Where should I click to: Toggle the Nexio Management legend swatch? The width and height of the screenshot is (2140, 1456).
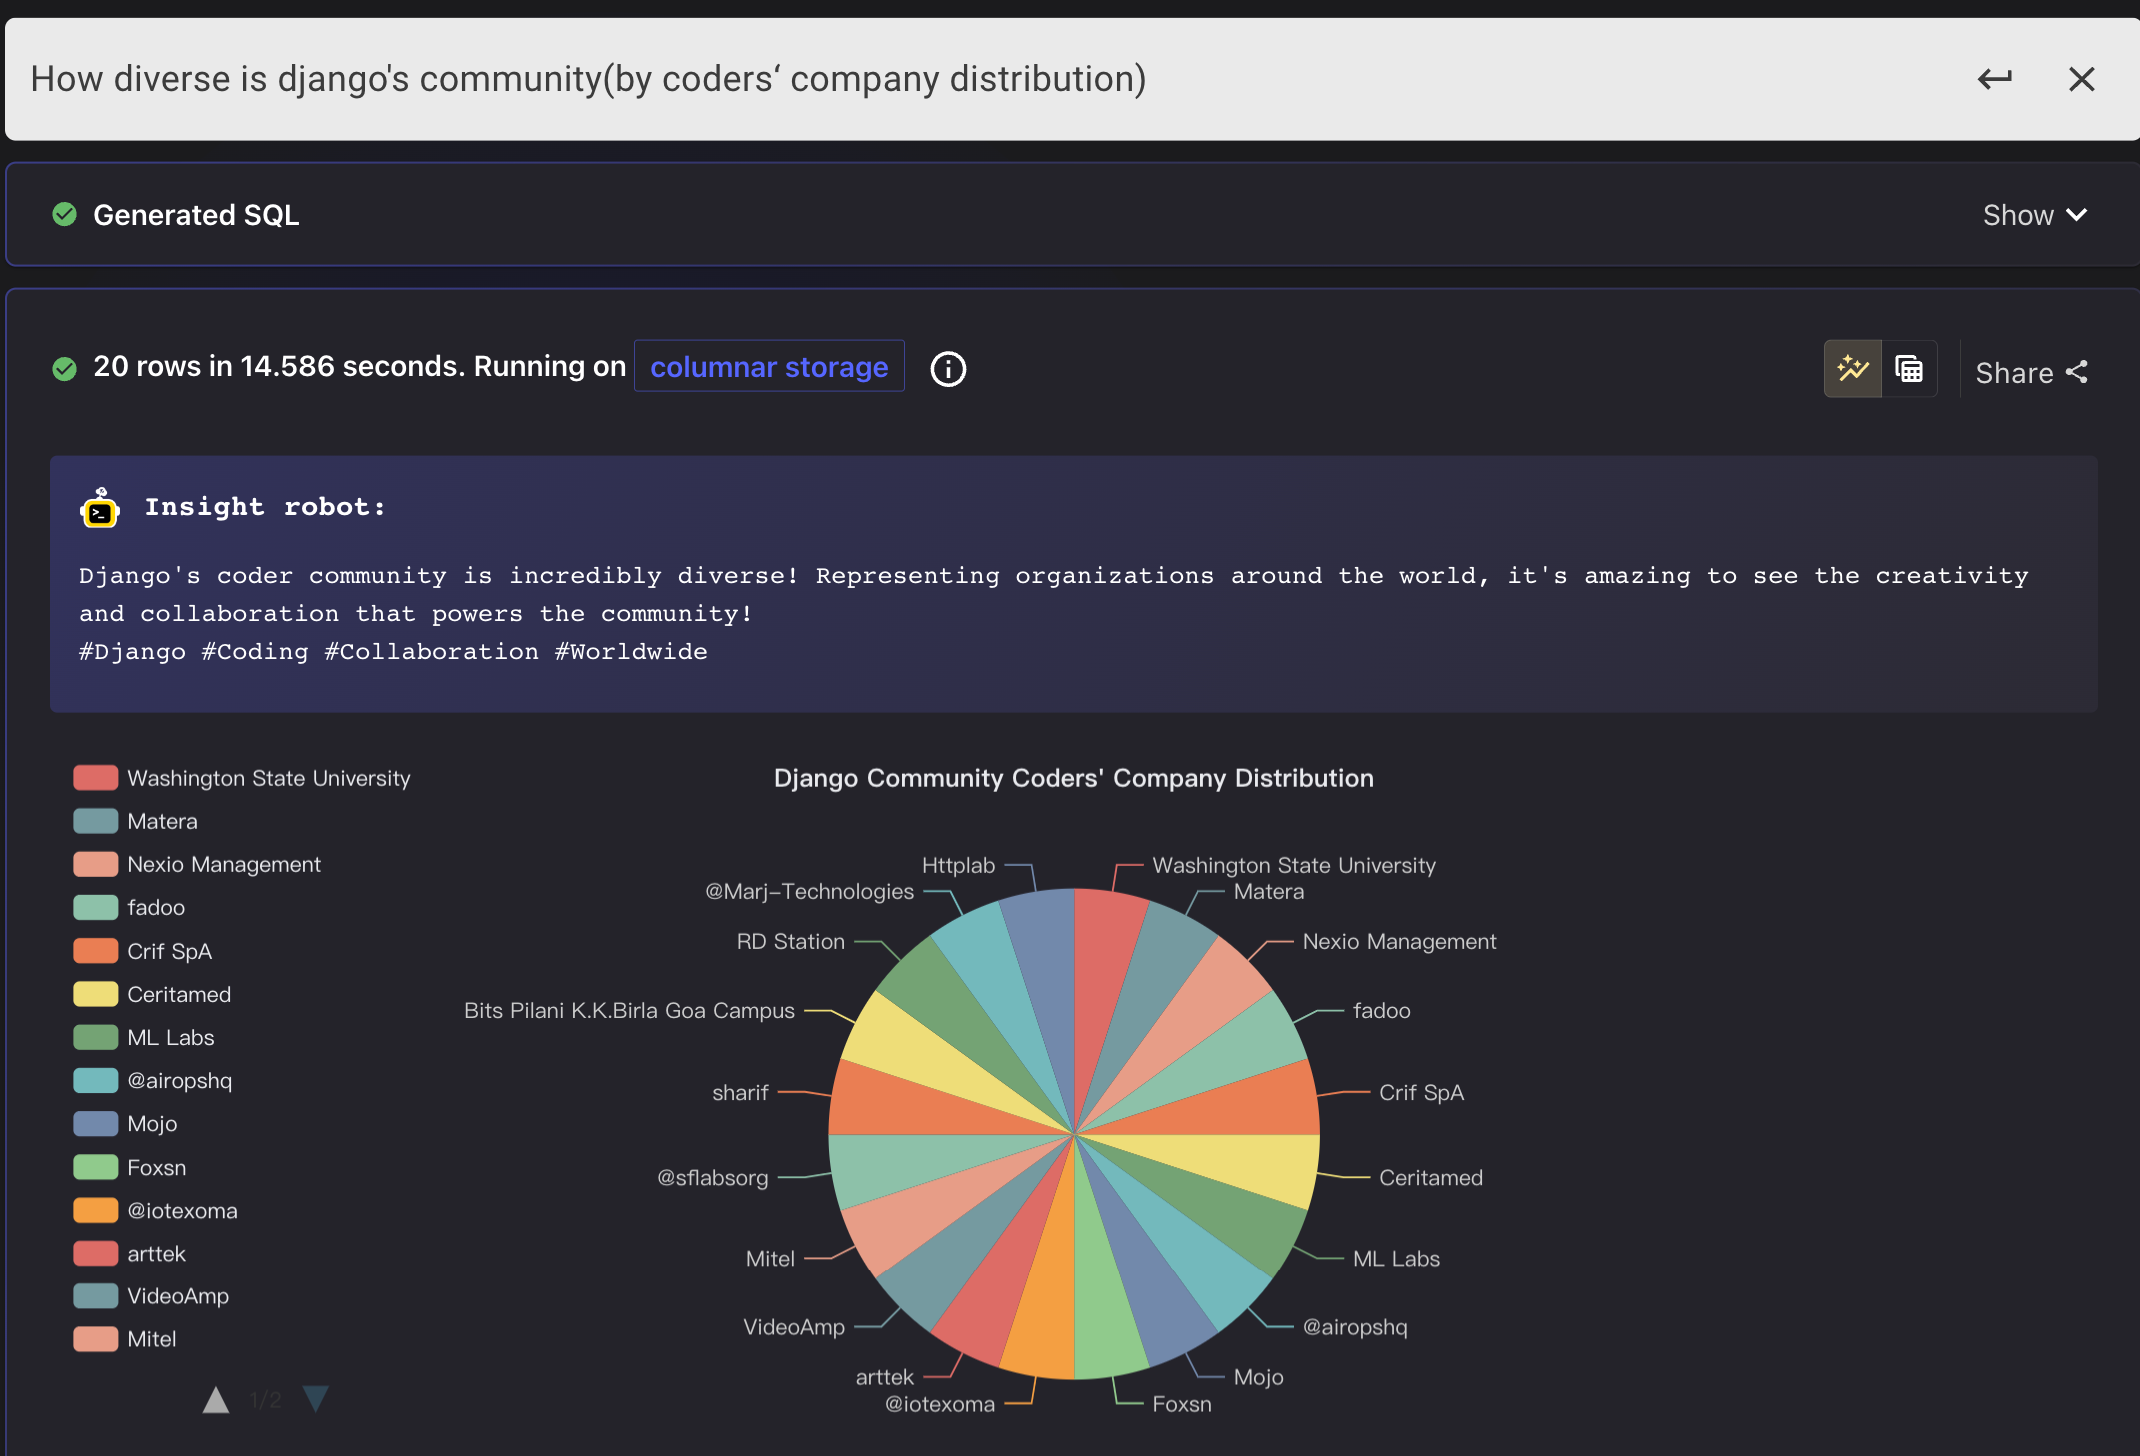[x=96, y=864]
